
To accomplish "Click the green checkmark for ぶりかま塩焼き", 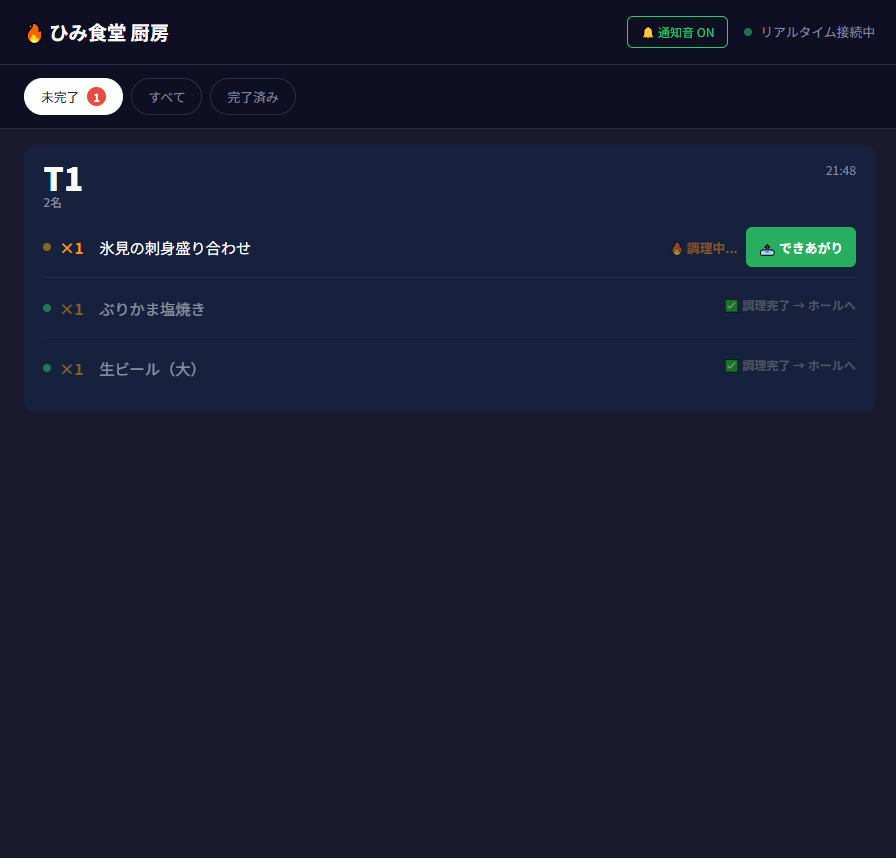I will coord(731,306).
